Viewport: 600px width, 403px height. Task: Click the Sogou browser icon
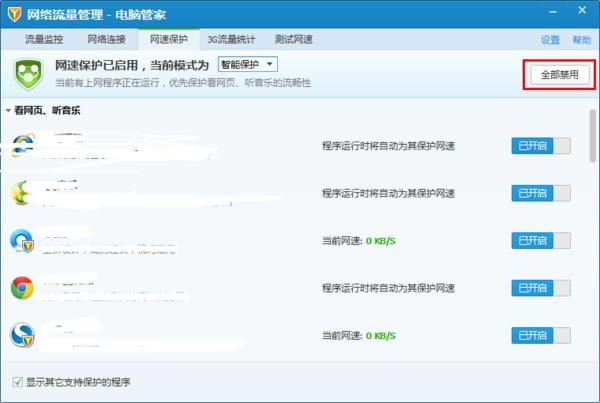point(23,335)
